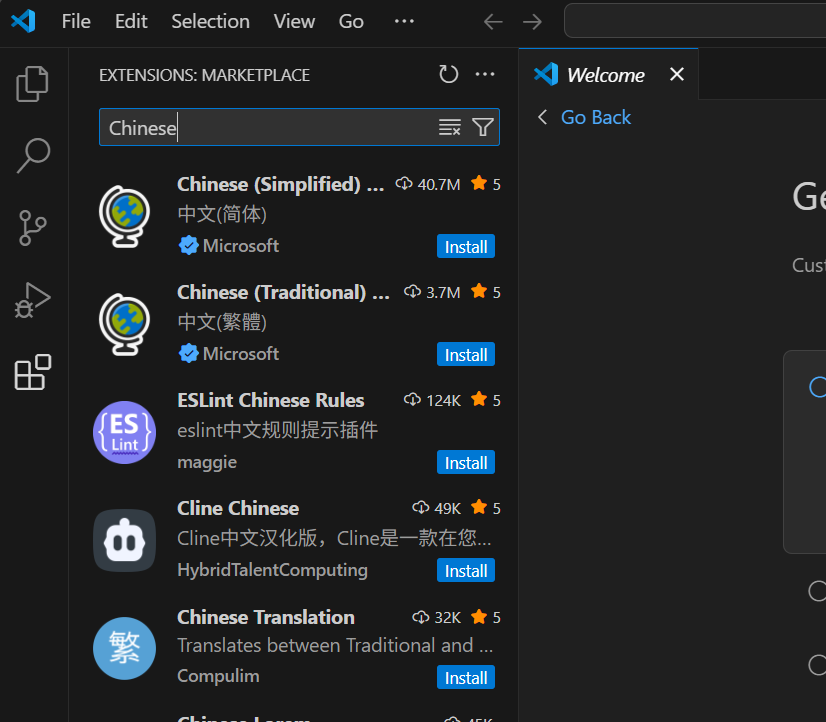The width and height of the screenshot is (826, 722).
Task: Open the Edit menu
Action: coord(131,22)
